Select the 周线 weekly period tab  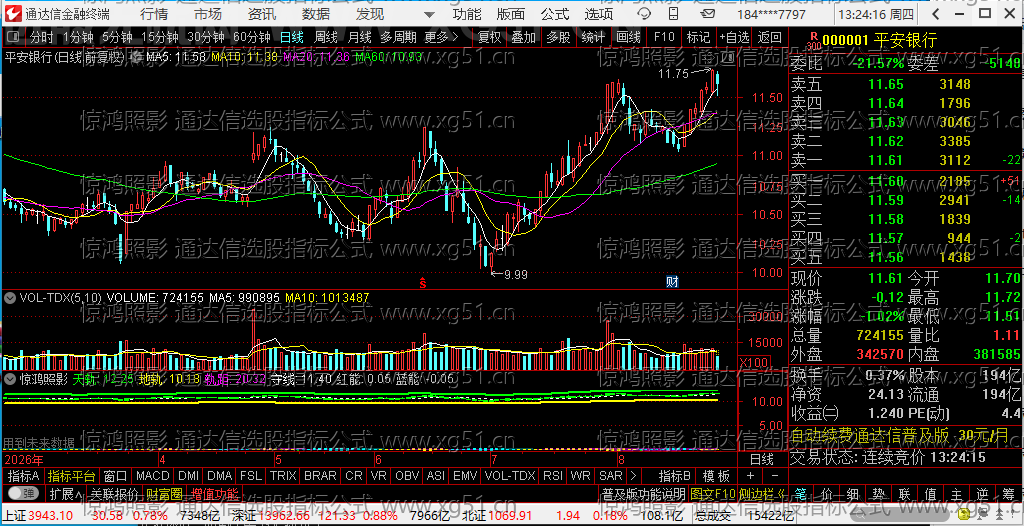(326, 37)
